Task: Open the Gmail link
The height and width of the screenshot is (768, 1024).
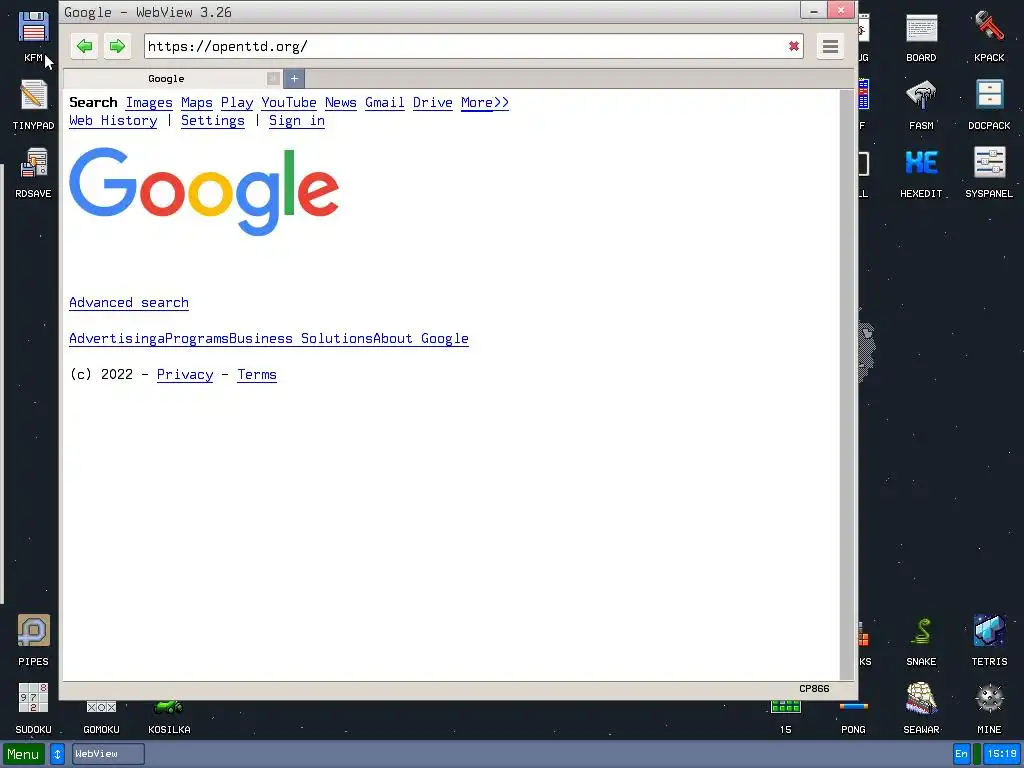Action: (385, 103)
